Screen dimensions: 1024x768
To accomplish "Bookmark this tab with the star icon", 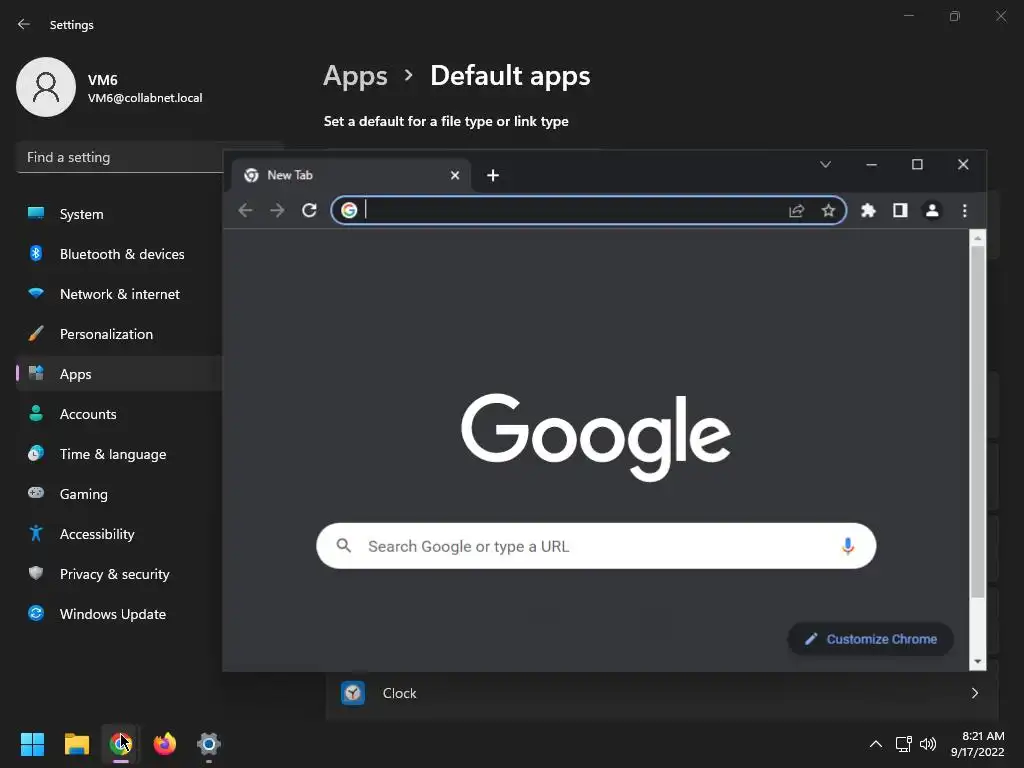I will click(828, 210).
